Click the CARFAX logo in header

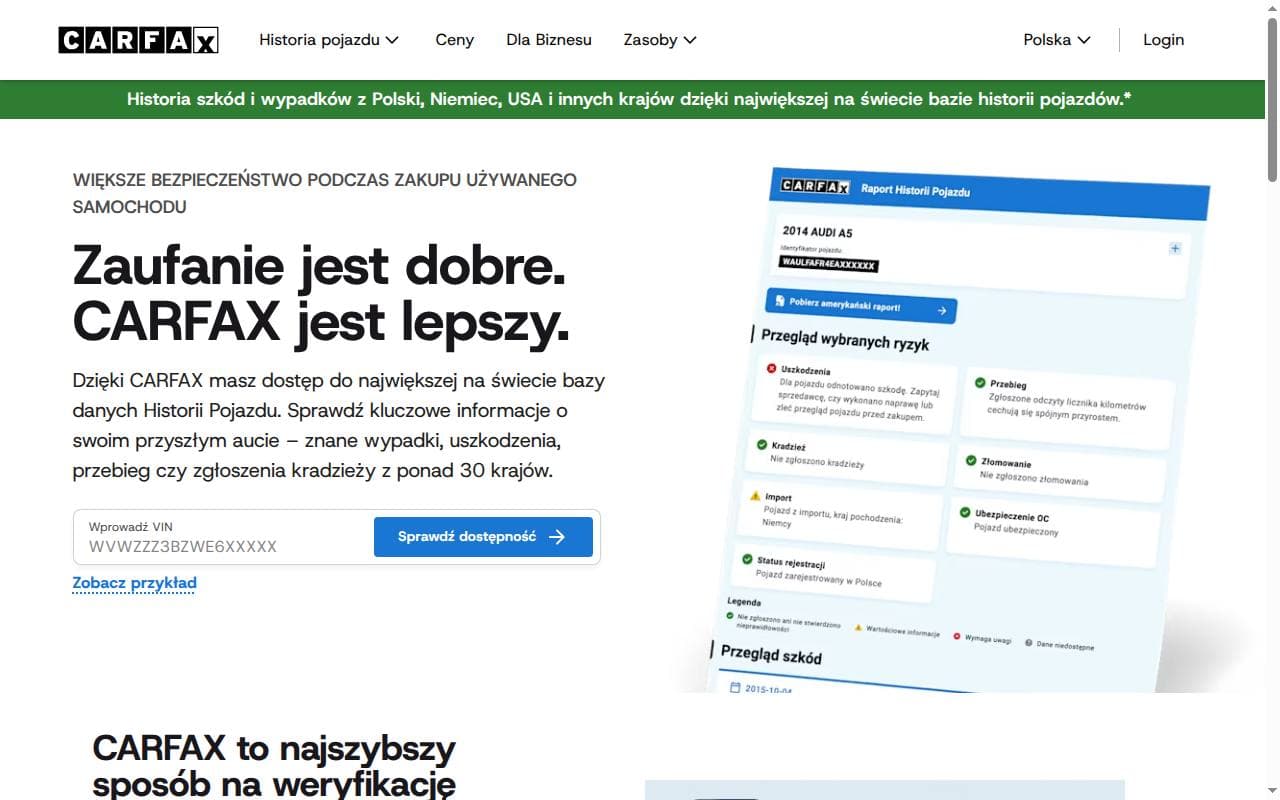[138, 40]
